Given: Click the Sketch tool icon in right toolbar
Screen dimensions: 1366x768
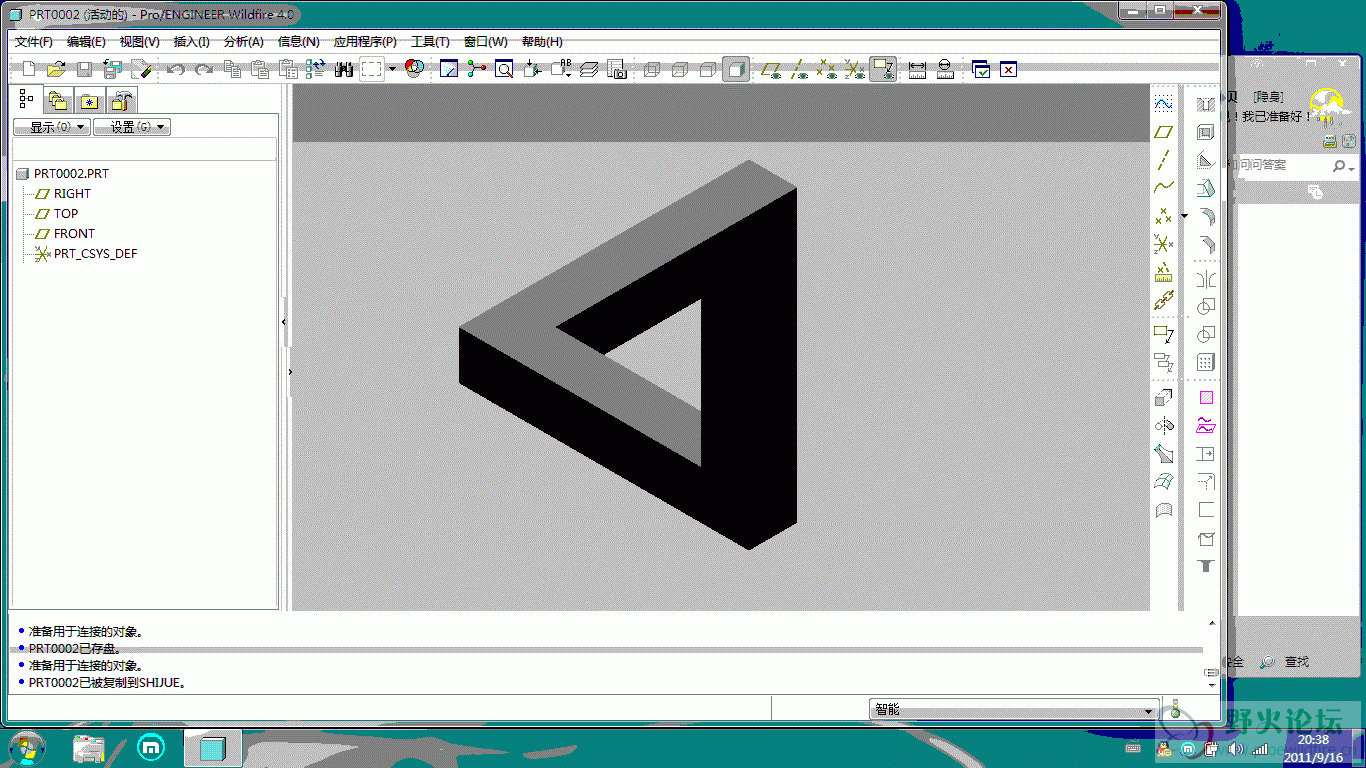Looking at the screenshot, I should pos(1163,103).
